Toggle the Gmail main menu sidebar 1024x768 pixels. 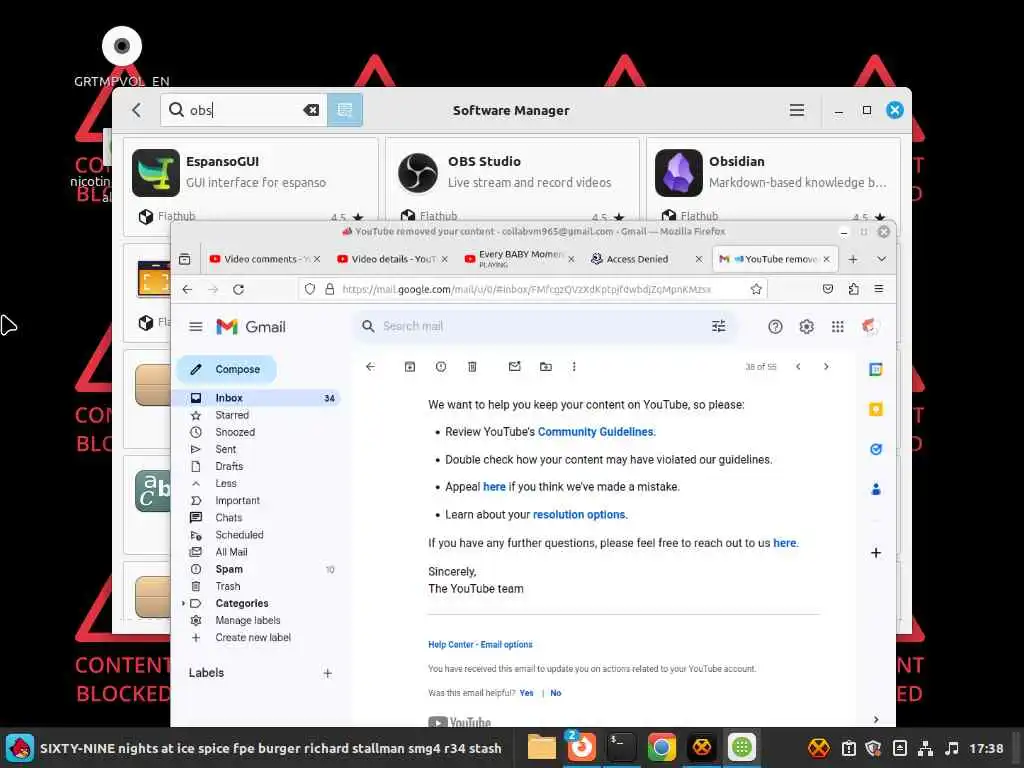(195, 327)
